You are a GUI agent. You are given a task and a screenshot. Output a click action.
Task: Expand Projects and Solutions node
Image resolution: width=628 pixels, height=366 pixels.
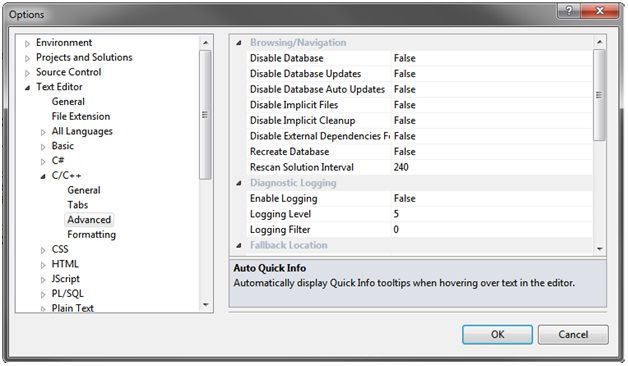coord(27,58)
